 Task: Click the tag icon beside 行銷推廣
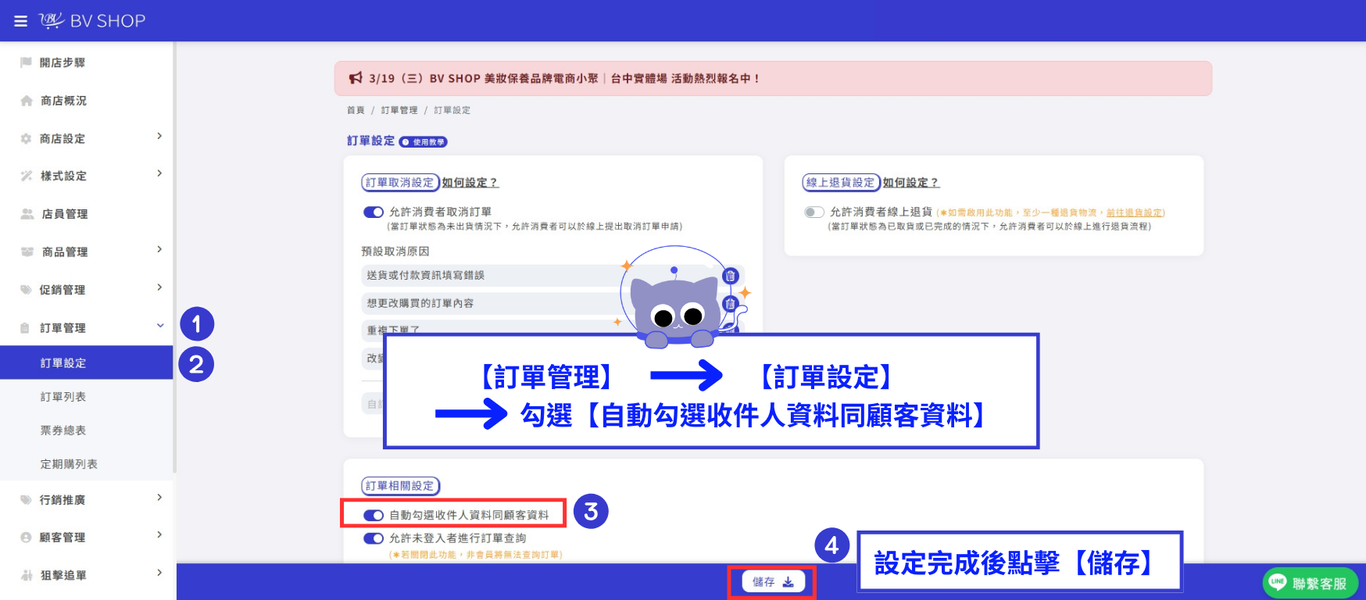(x=26, y=500)
